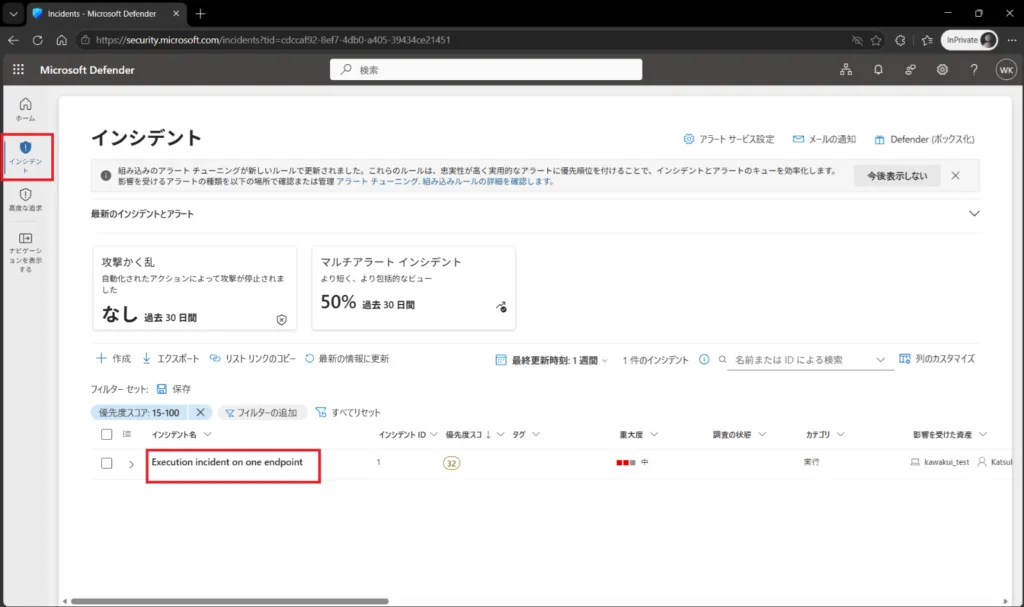Click priority score badge 32
The image size is (1024, 607).
[451, 463]
